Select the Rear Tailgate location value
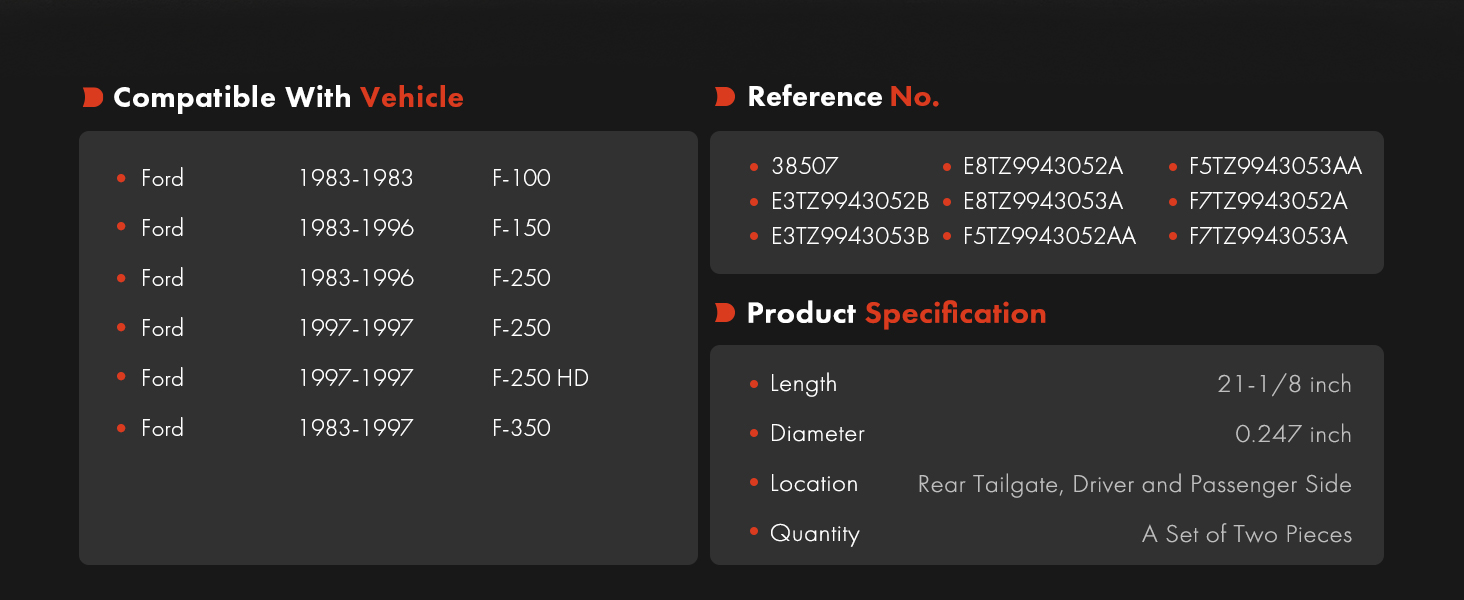Screen dimensions: 1464x600 click(1135, 484)
